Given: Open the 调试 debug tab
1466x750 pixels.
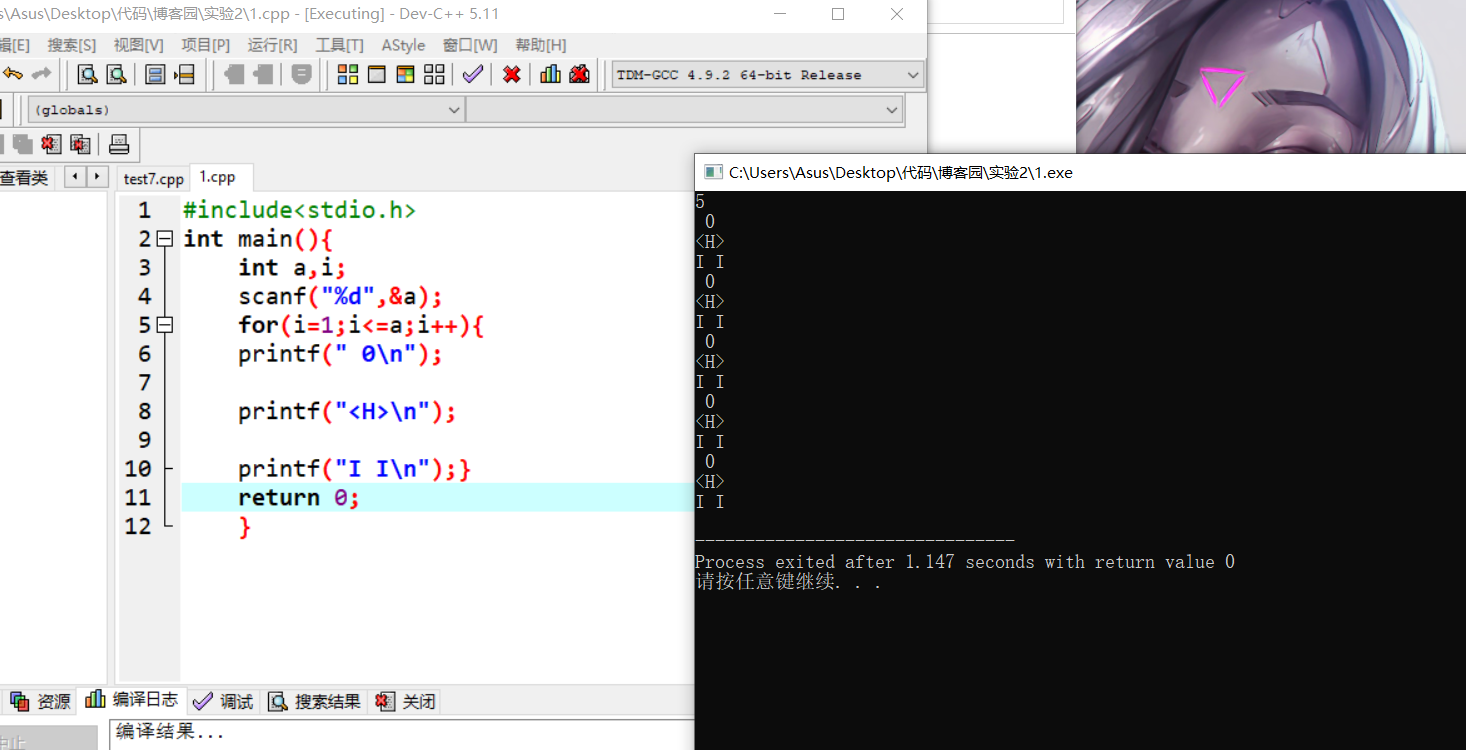Looking at the screenshot, I should [224, 702].
